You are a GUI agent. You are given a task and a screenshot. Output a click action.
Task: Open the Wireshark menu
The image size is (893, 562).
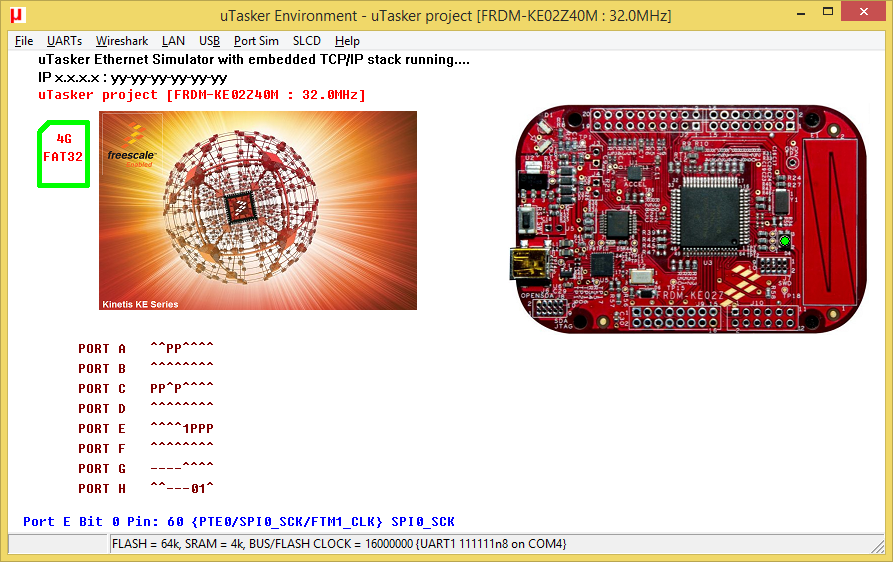point(122,41)
